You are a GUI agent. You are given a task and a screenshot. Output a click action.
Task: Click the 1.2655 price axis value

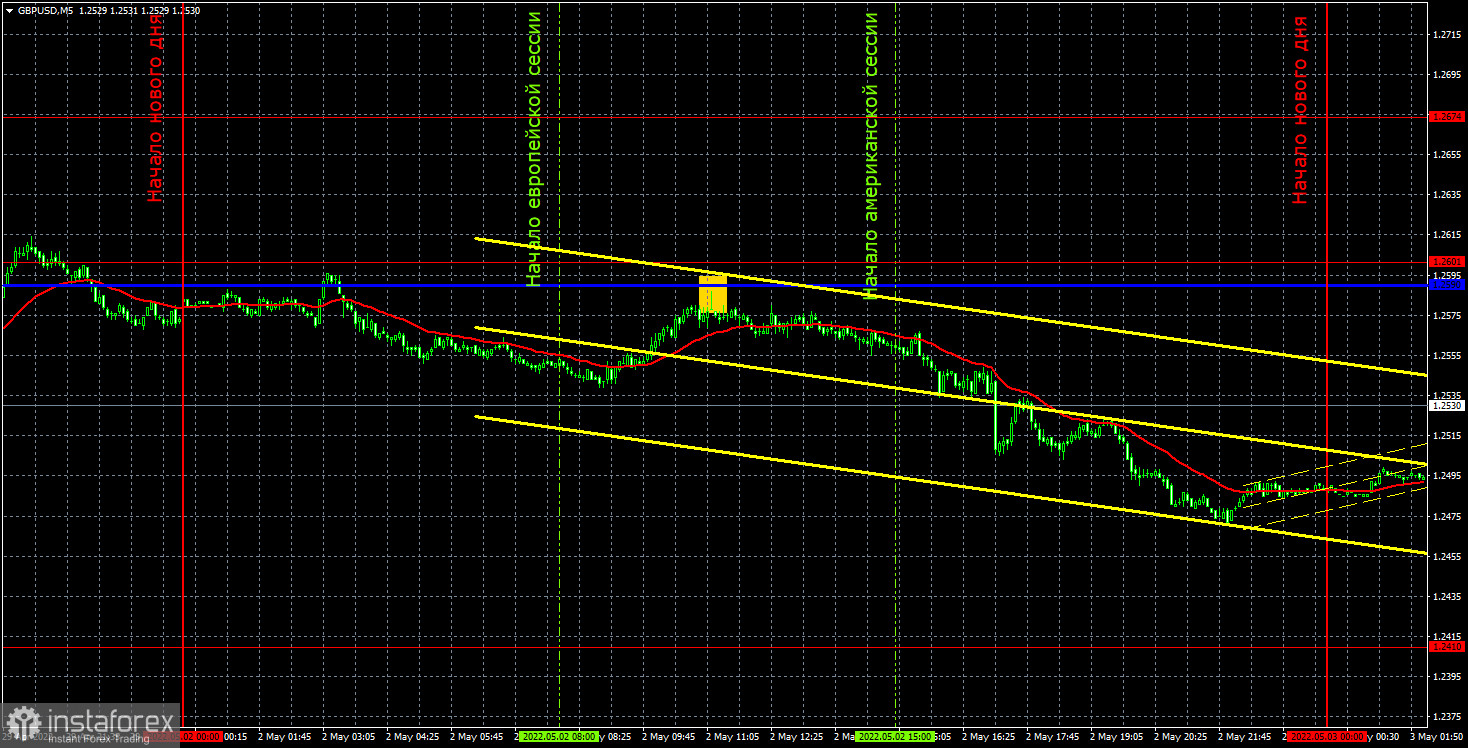point(1447,155)
